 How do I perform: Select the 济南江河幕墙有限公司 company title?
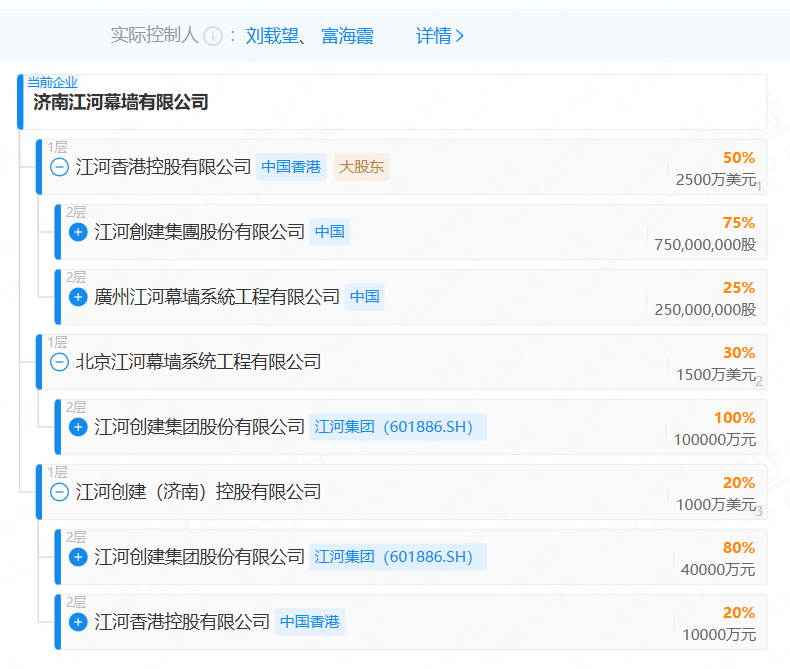coord(120,102)
